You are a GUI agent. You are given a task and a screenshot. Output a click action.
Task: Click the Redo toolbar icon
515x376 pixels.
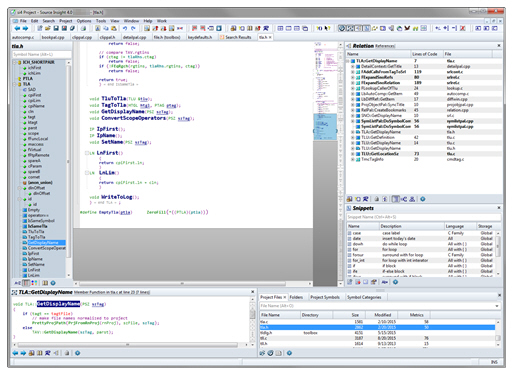(133, 29)
